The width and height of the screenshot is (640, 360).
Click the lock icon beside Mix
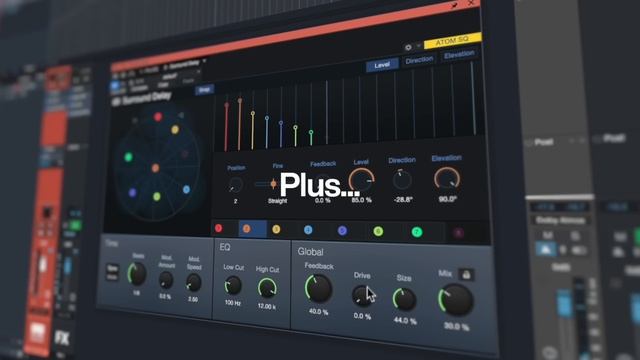tap(466, 275)
